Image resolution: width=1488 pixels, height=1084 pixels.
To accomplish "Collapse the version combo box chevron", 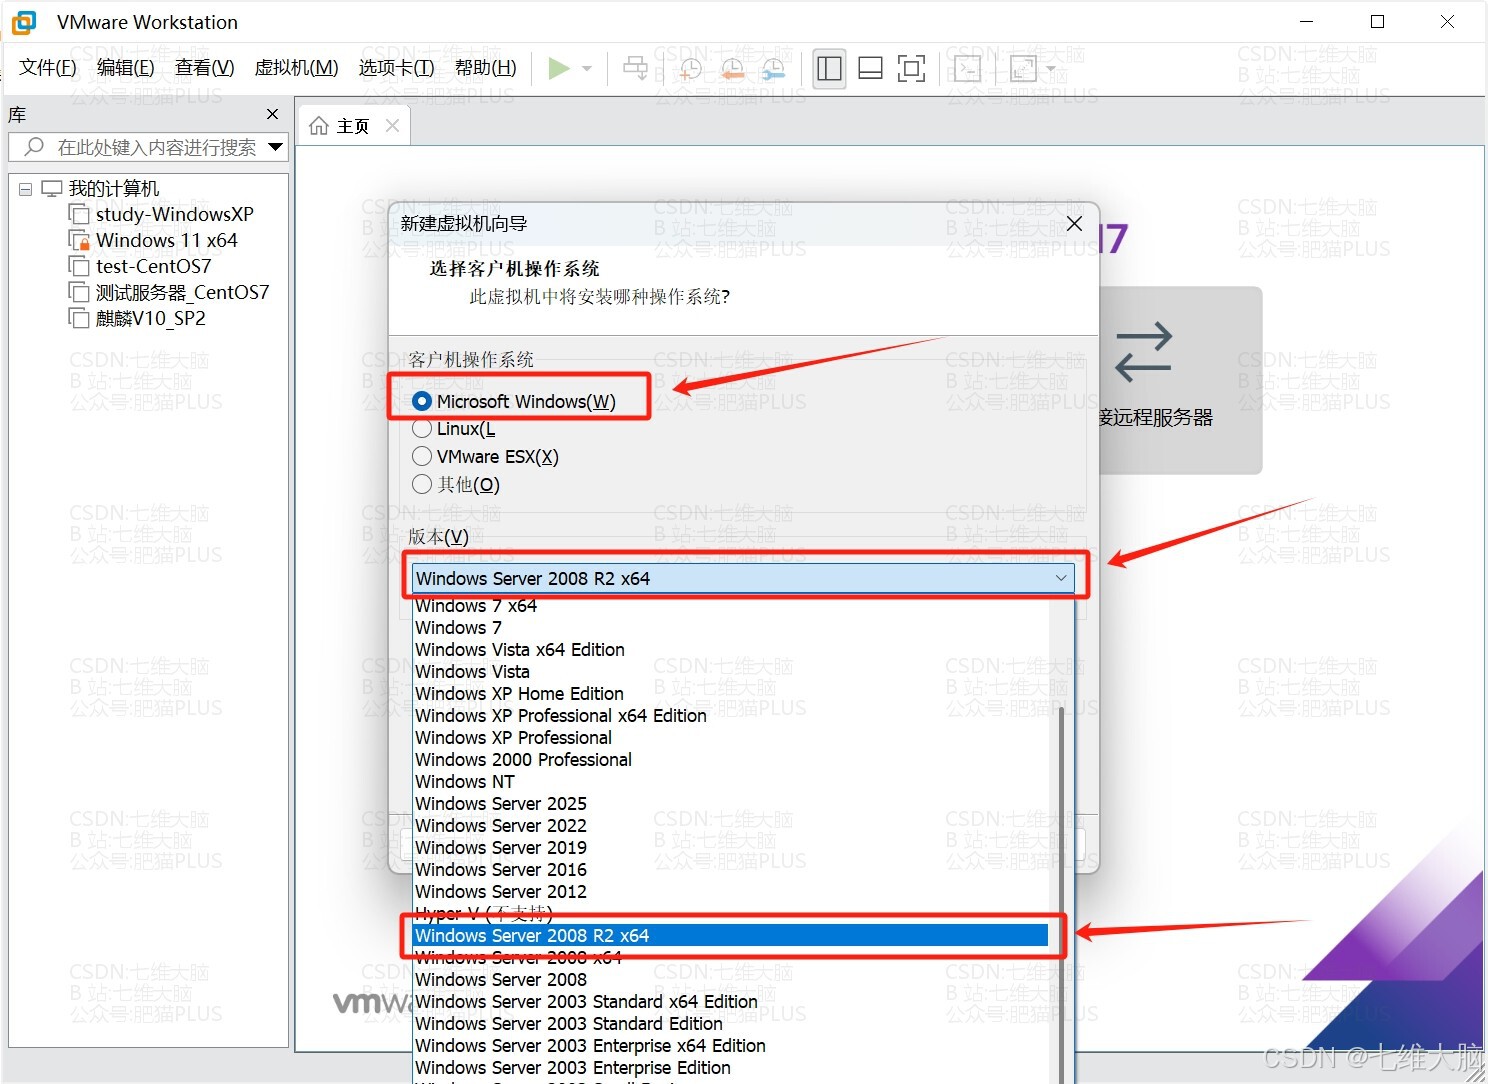I will (1061, 578).
